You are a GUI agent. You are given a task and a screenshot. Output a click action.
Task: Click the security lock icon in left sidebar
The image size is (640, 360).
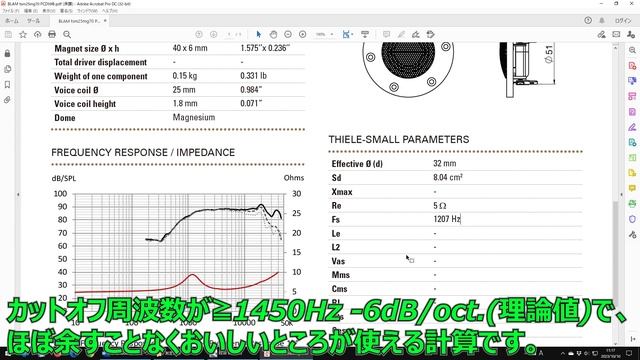[x=7, y=53]
